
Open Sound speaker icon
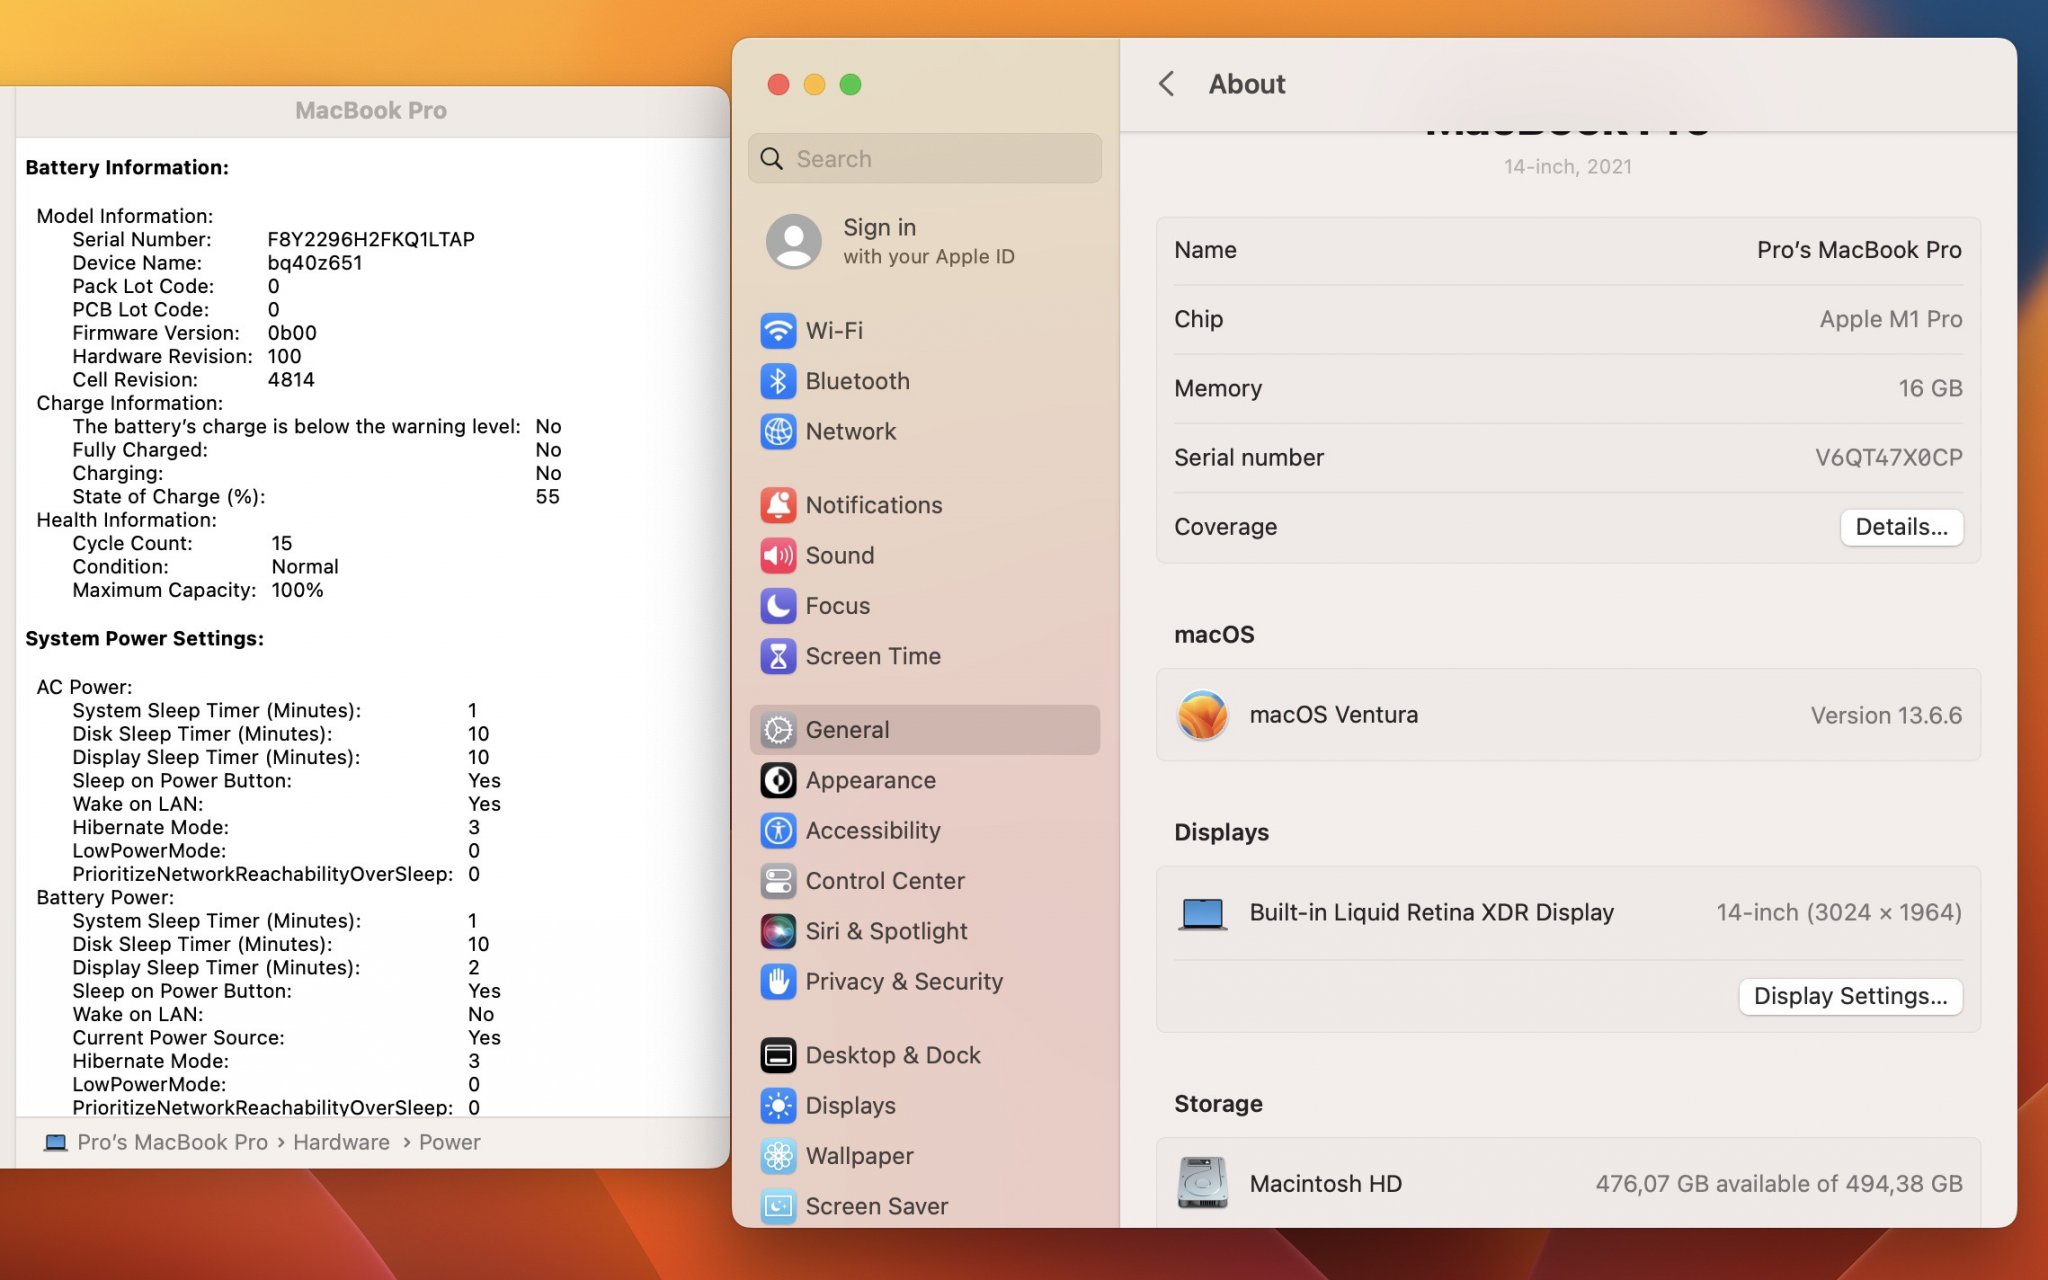(778, 555)
